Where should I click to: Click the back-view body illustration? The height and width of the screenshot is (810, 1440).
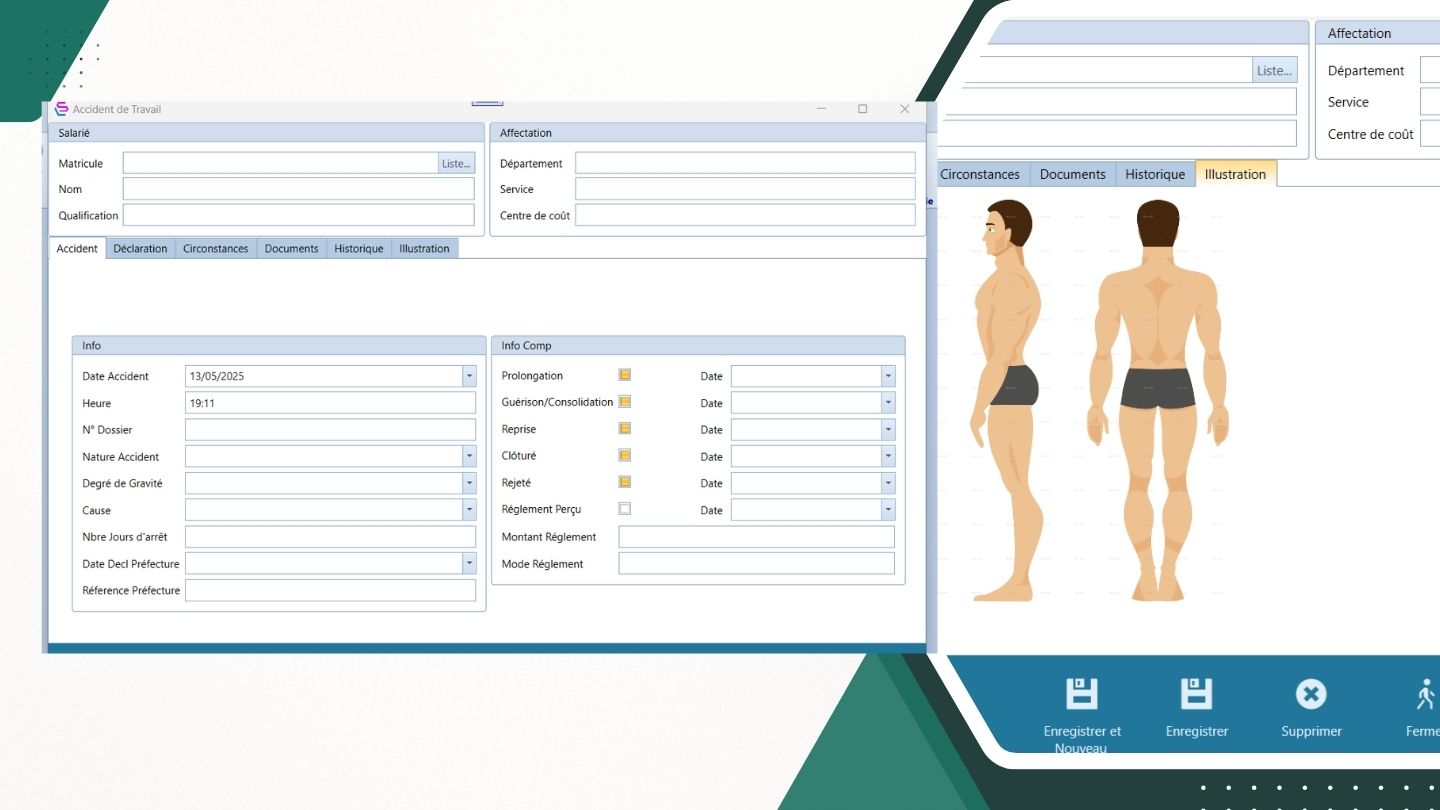(x=1158, y=400)
